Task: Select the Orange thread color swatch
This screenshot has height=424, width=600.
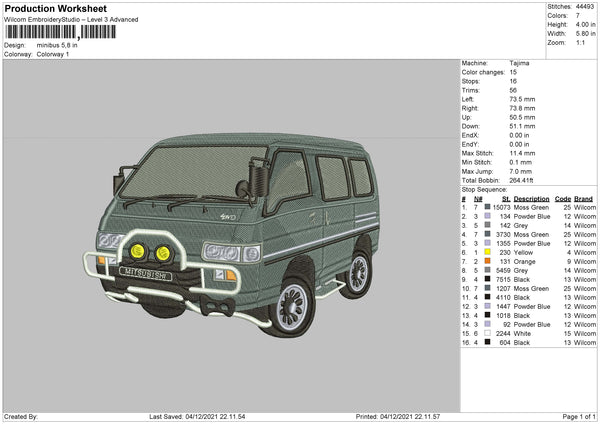Action: 487,261
